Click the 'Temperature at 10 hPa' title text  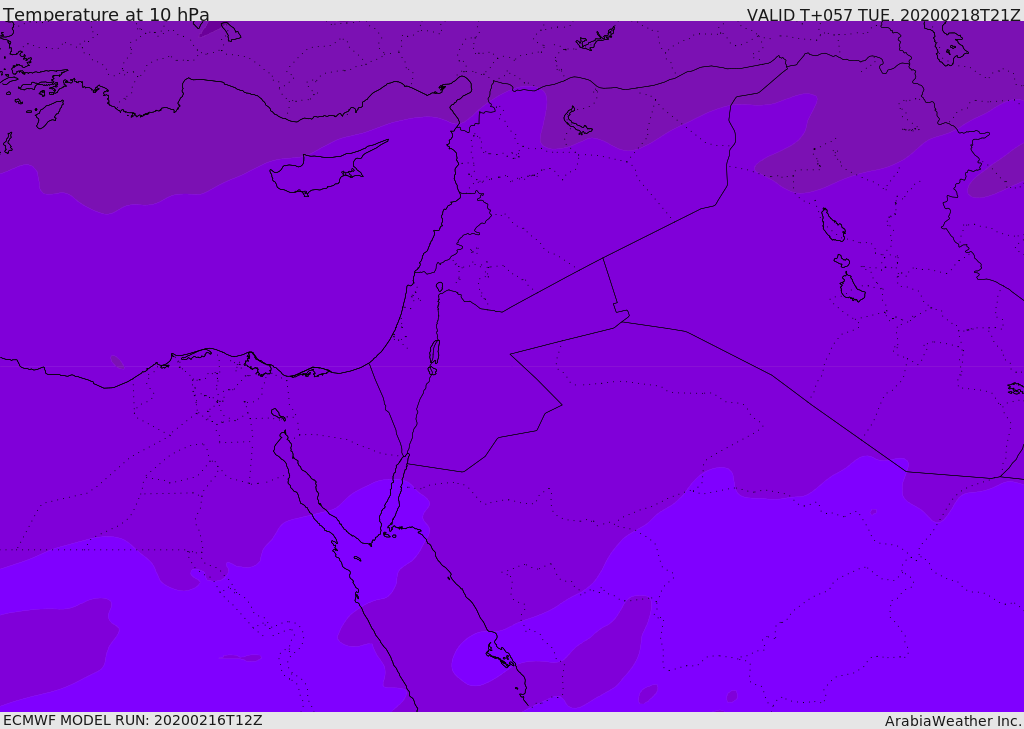point(106,14)
